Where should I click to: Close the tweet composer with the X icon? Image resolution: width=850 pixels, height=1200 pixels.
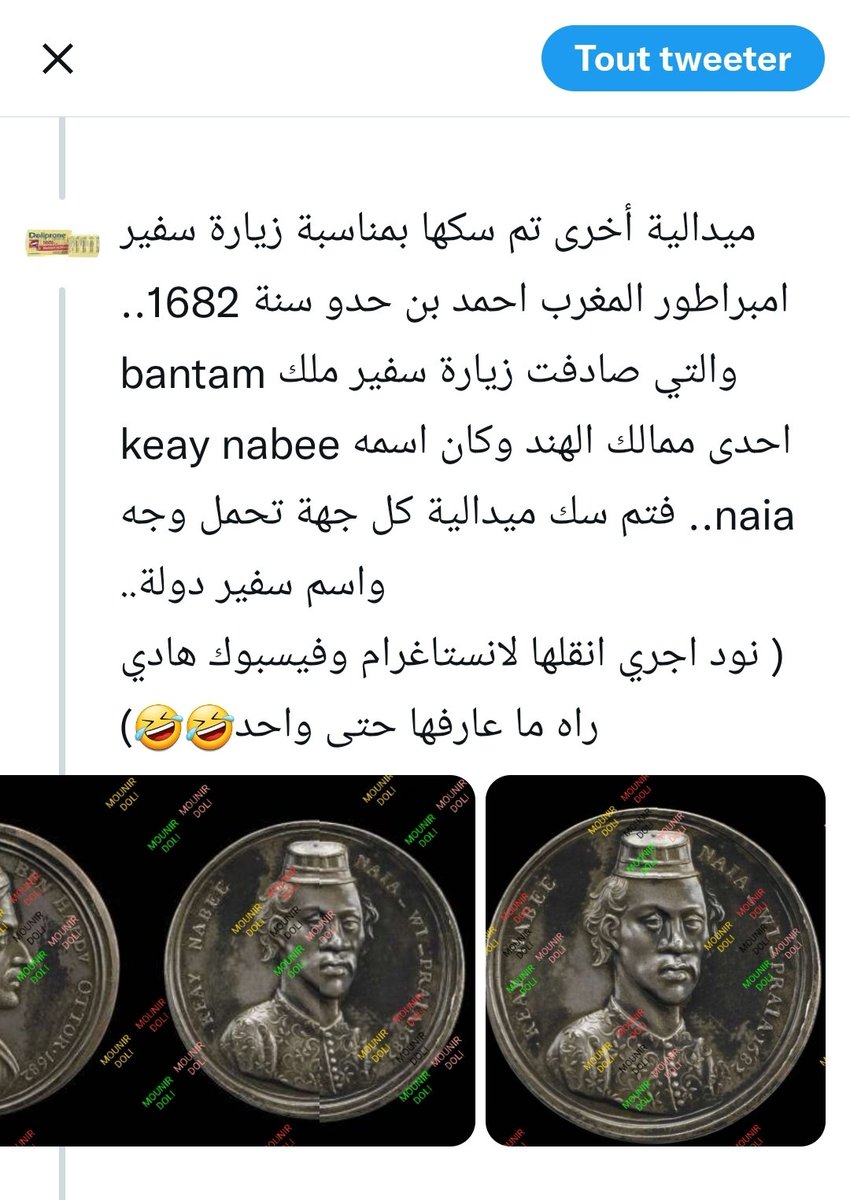point(58,60)
